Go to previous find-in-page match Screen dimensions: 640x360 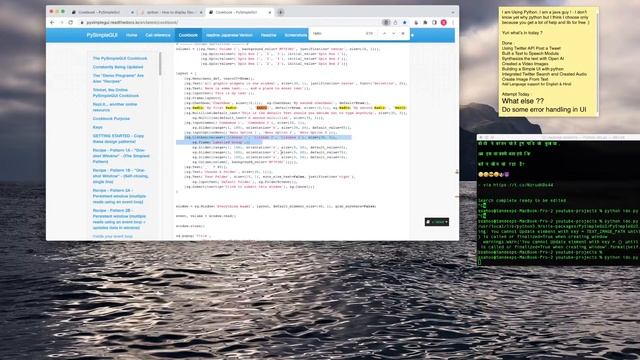(x=384, y=33)
